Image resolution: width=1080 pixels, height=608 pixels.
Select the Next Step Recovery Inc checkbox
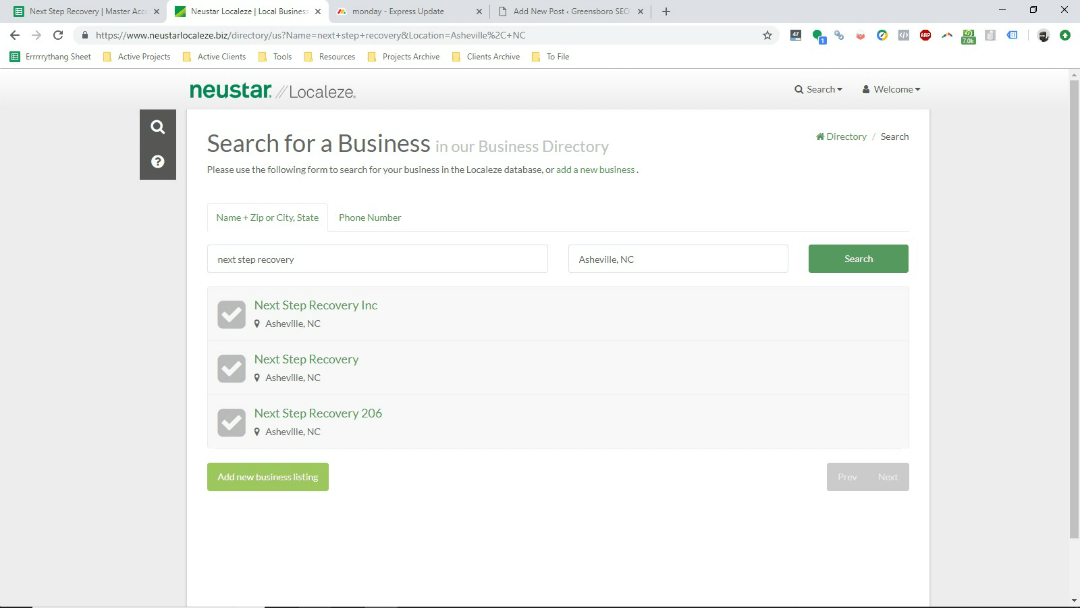pos(231,314)
